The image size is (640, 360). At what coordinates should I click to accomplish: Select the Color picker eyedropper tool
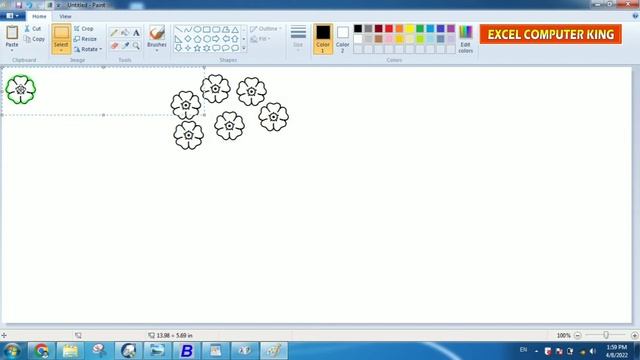point(125,45)
